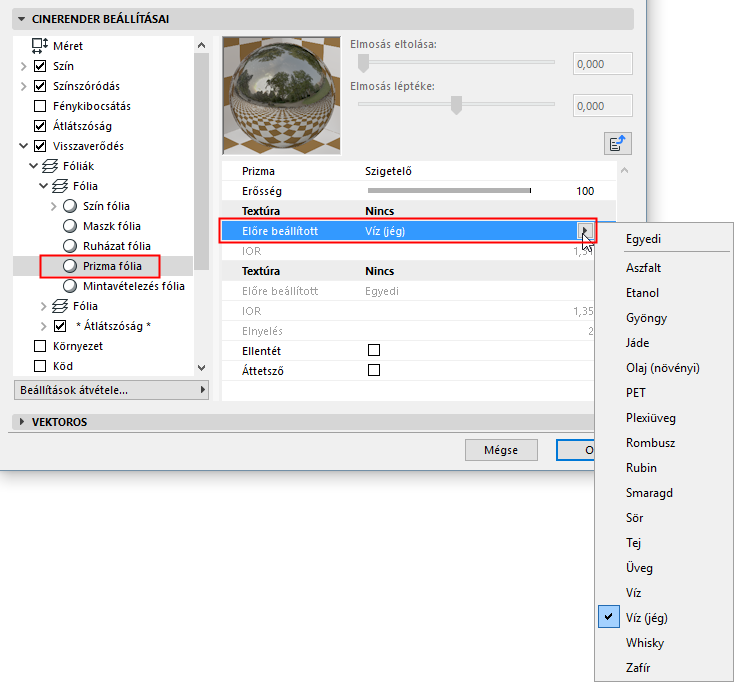734x682 pixels.
Task: Click the OK button
Action: 575,450
